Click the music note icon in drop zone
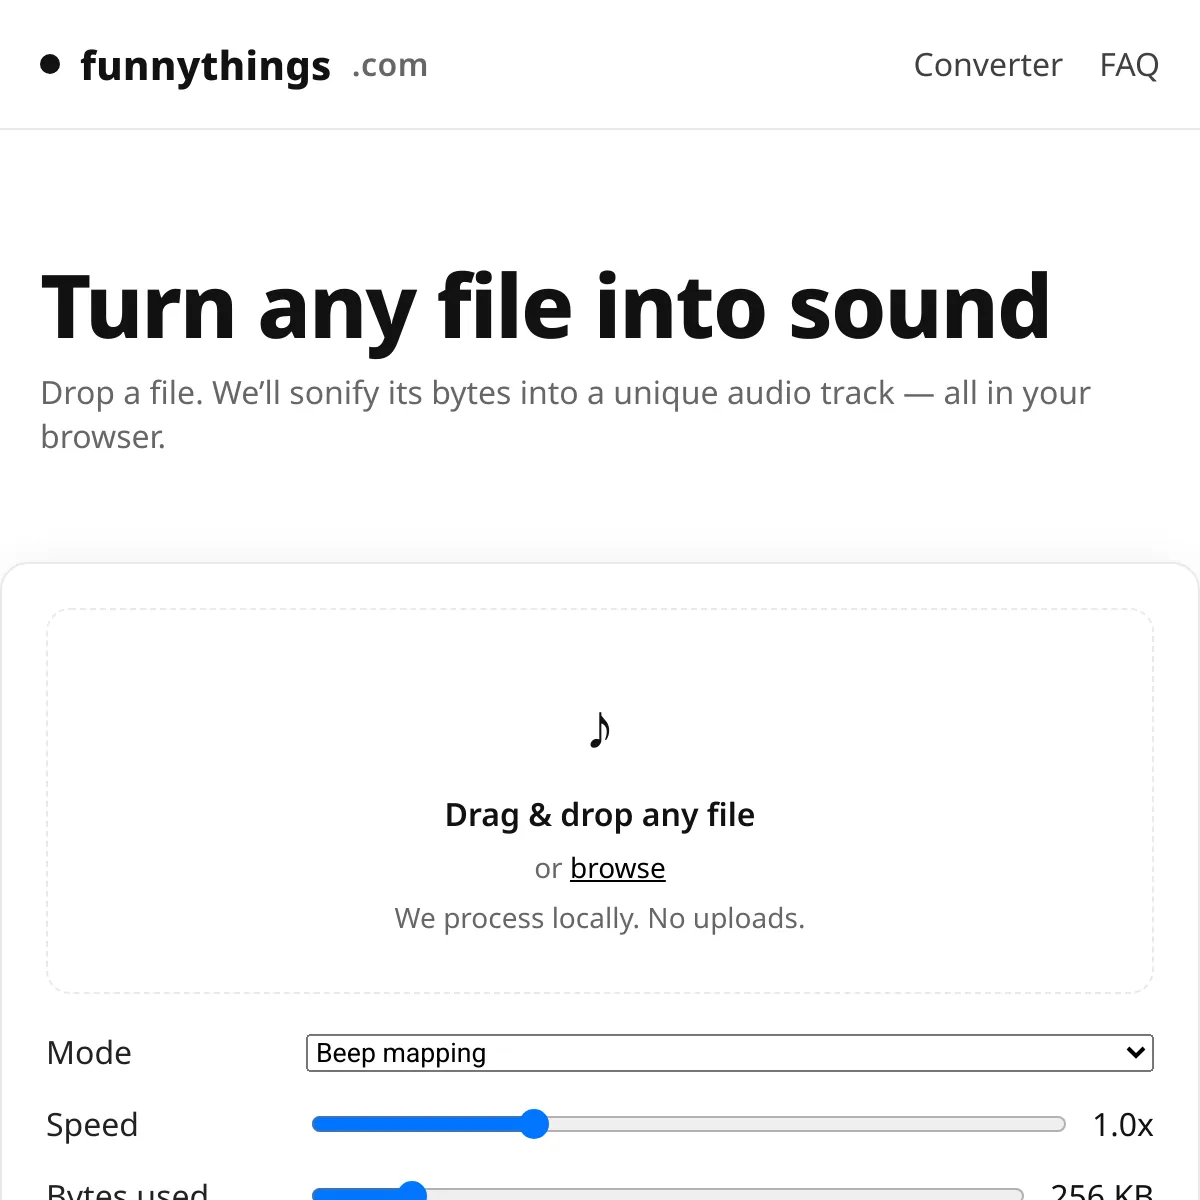This screenshot has height=1200, width=1200. point(599,729)
